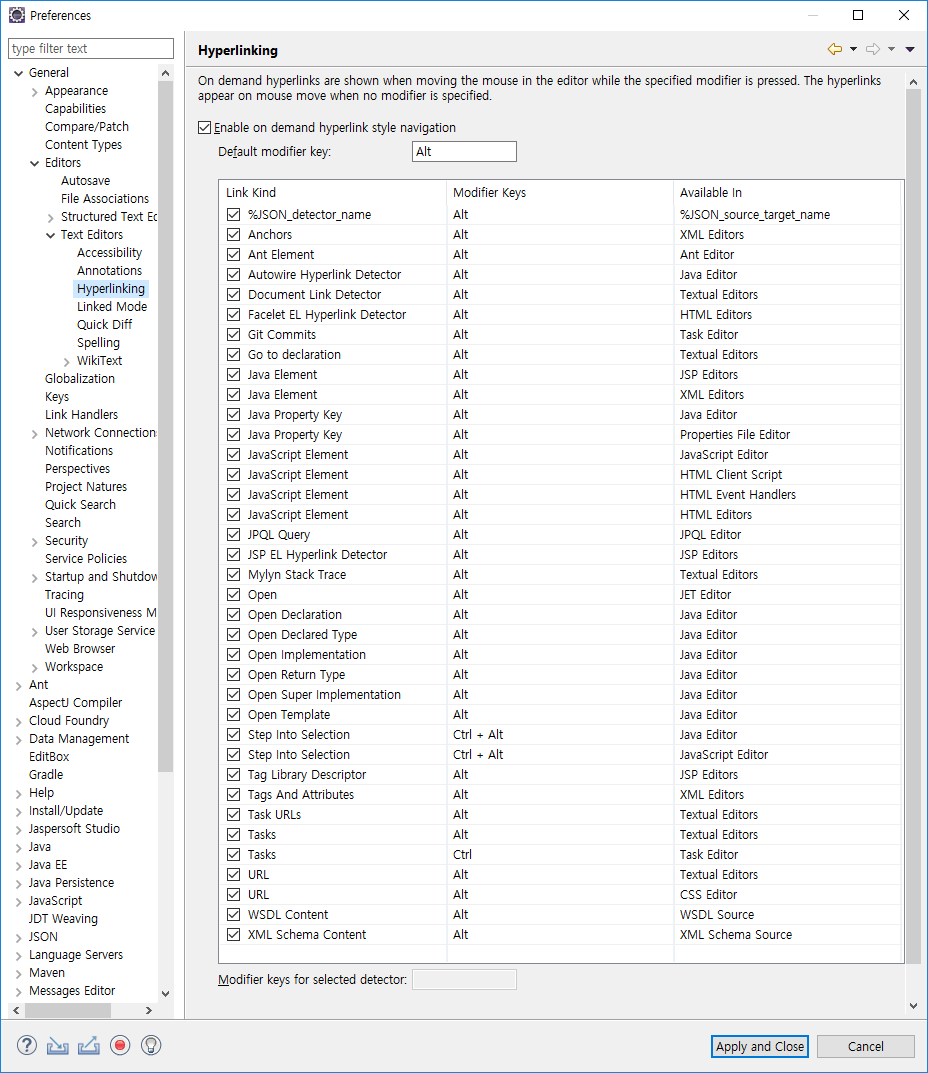Click the main panel vertical scrollbar

[913, 526]
